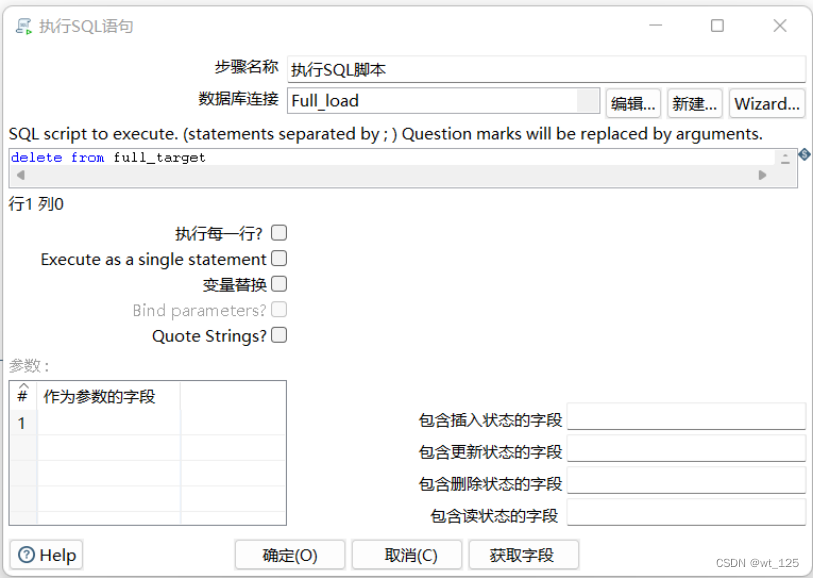Enable the 变量替换 checkbox
Screen dimensions: 814x578
click(x=278, y=284)
